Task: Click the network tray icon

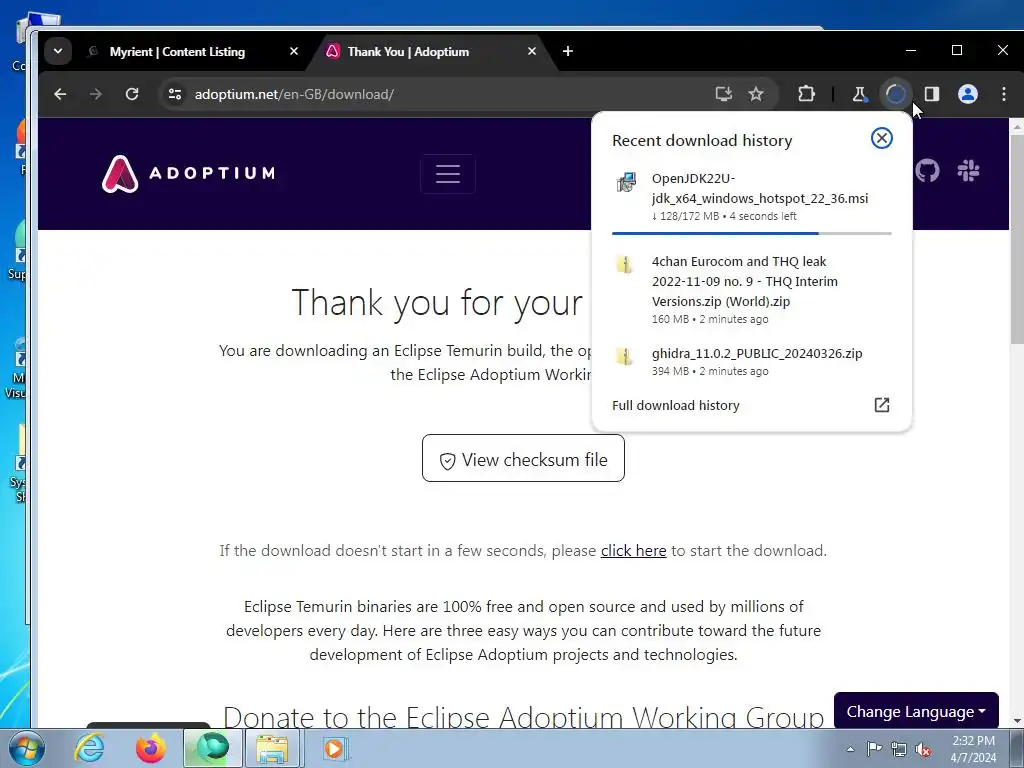Action: pos(899,749)
